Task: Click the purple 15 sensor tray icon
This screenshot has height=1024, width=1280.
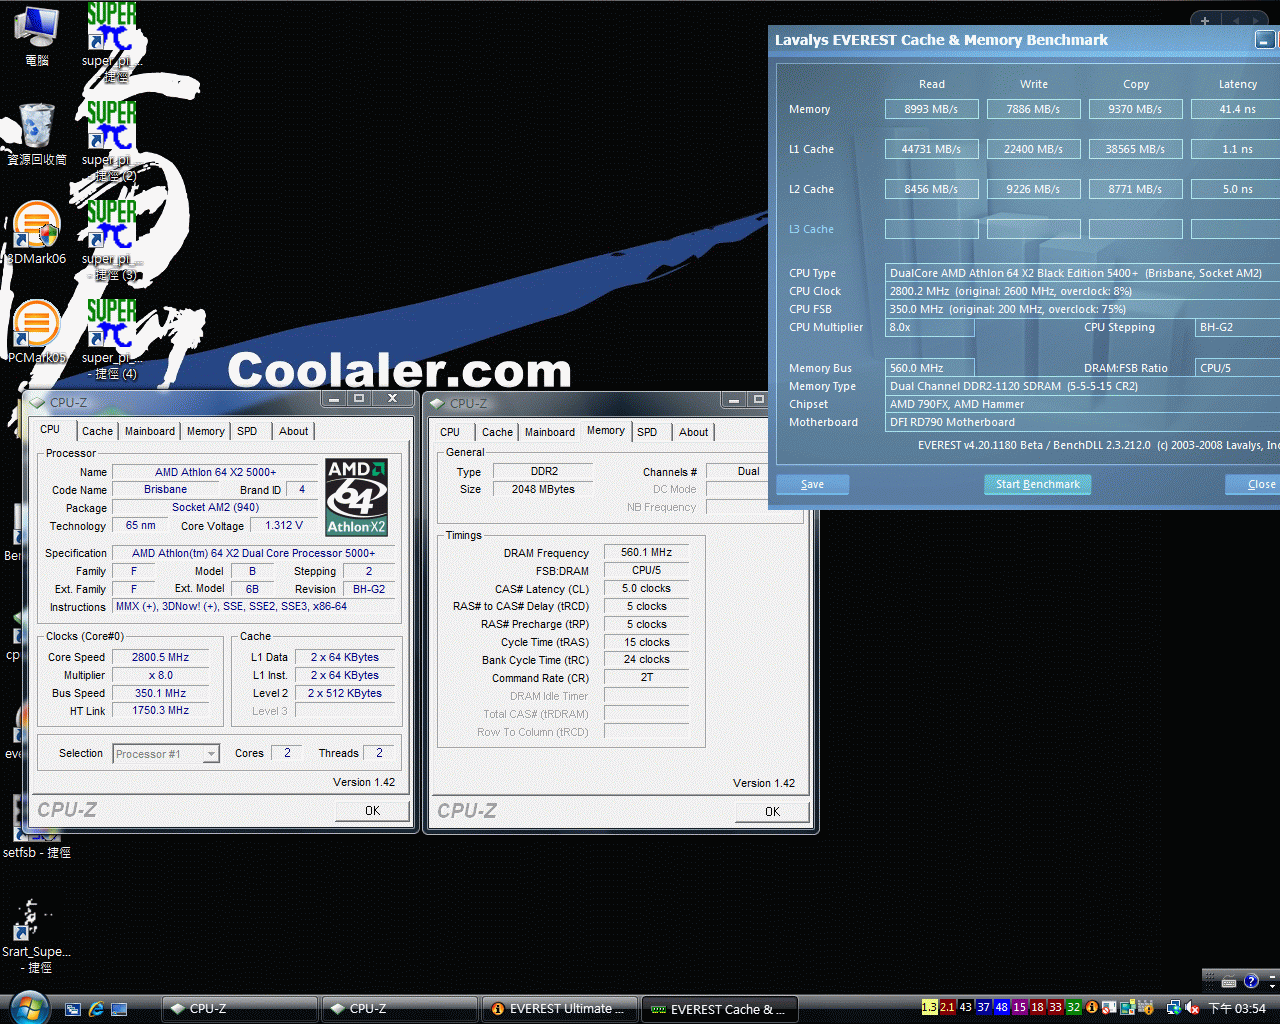Action: tap(1019, 1007)
